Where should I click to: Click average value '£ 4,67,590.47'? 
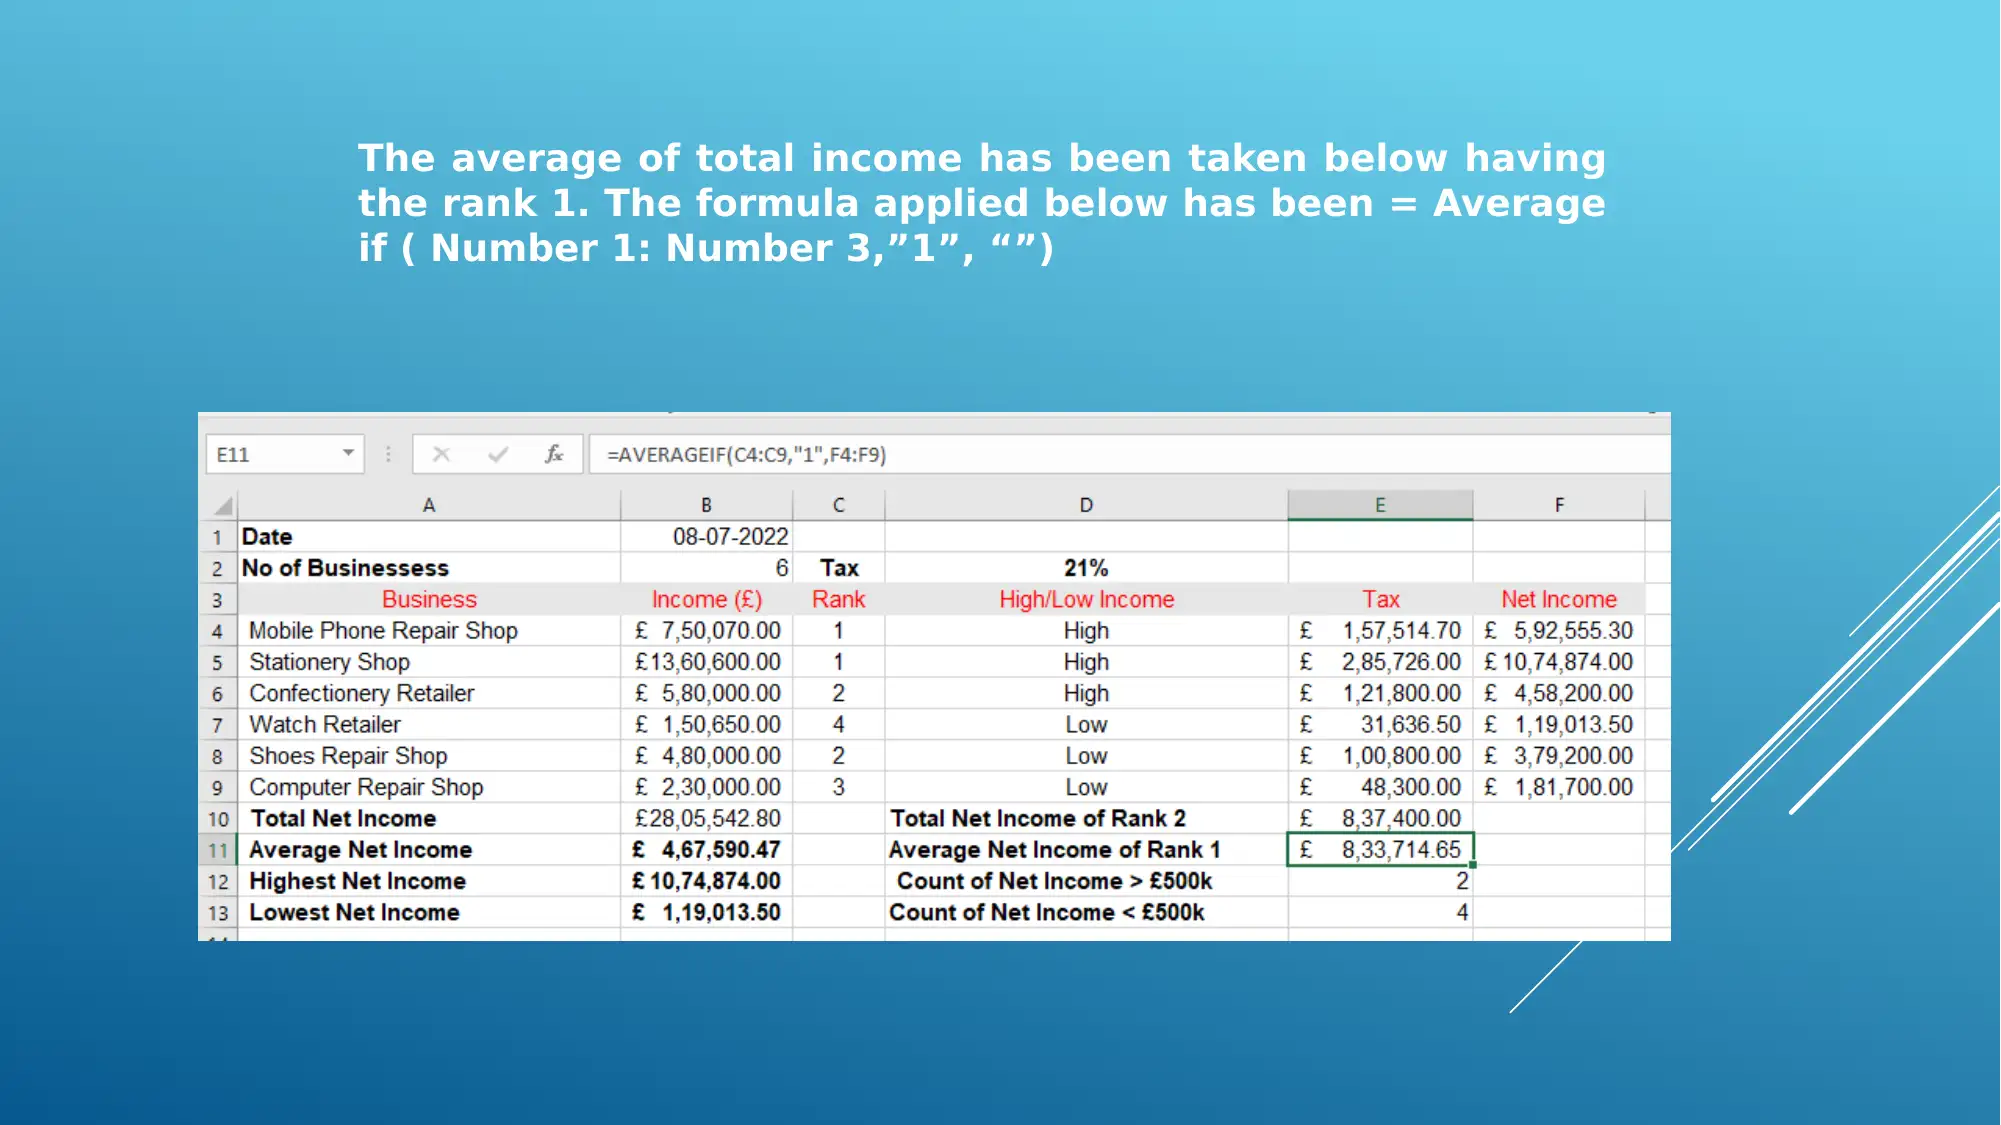706,850
